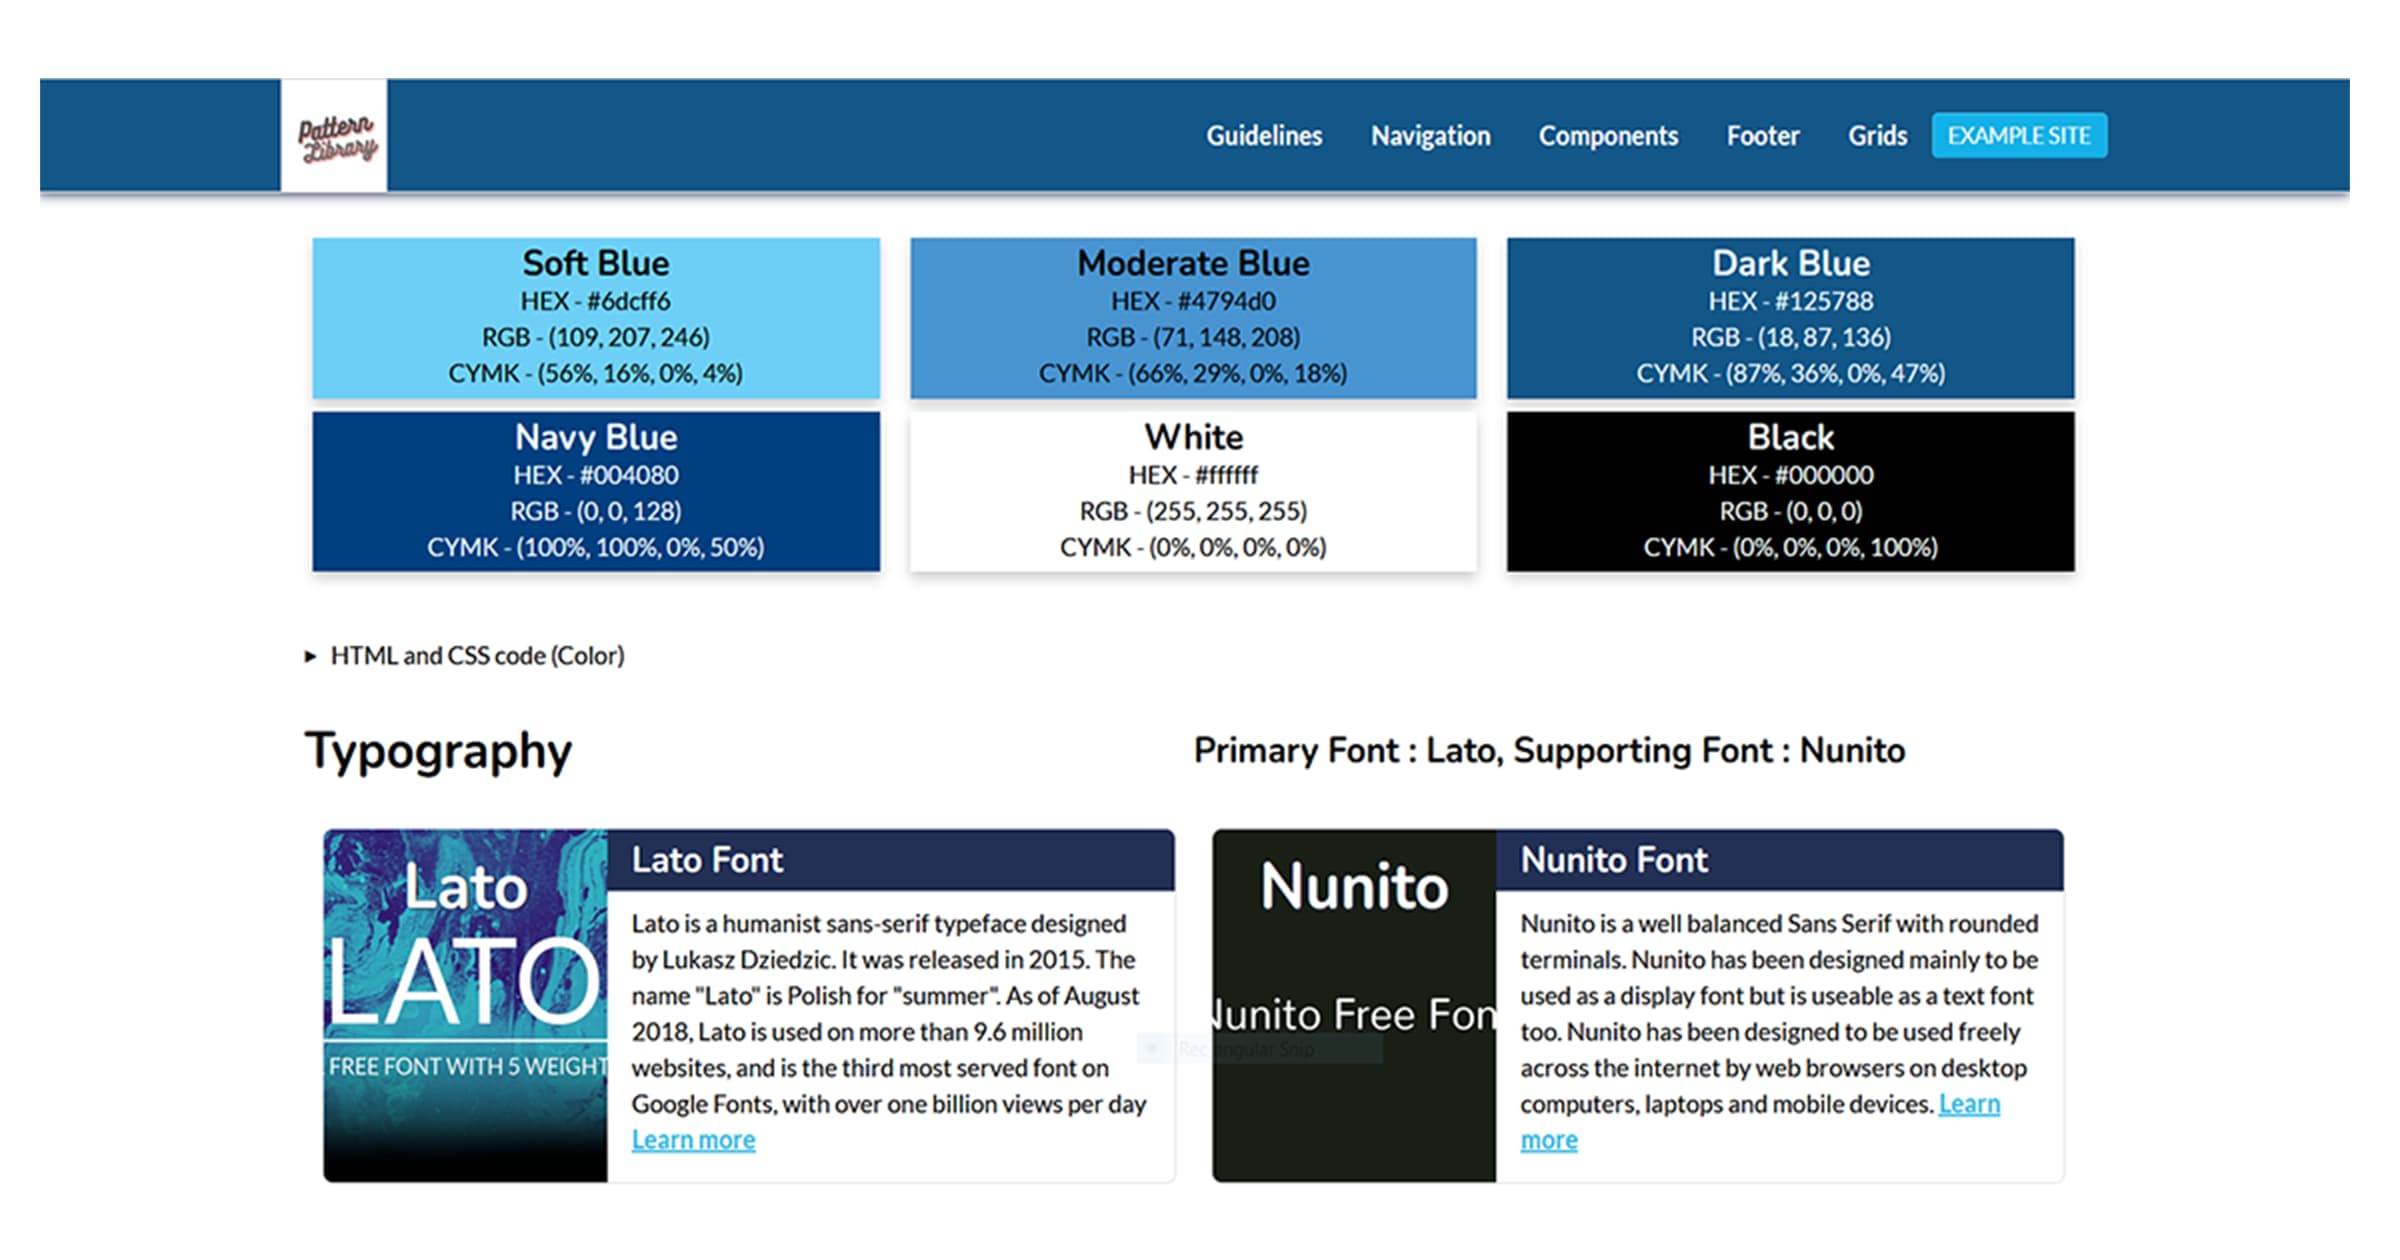Open the Grids nav link
Screen dimensions: 2400x1260
(x=1876, y=136)
